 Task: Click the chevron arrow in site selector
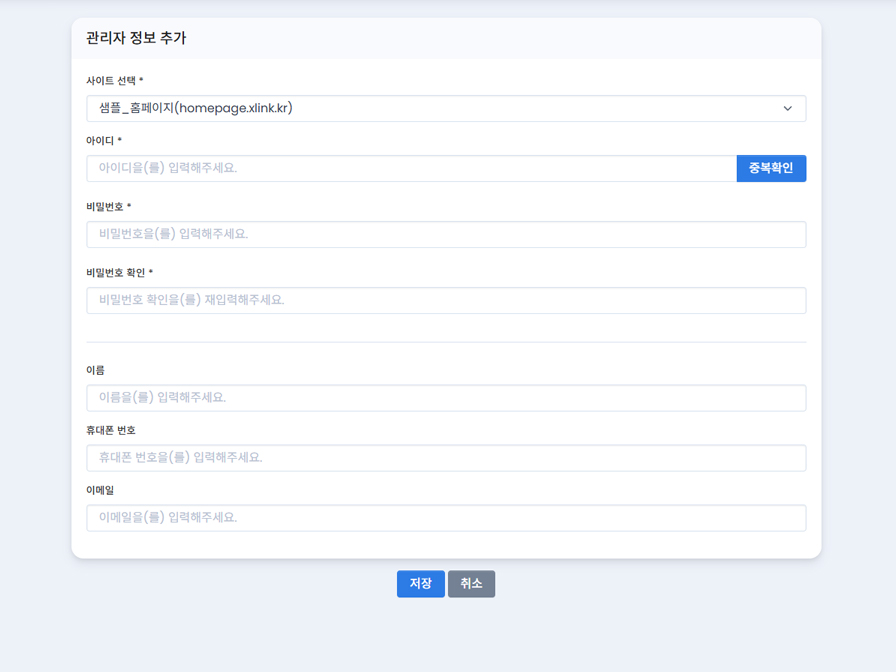pyautogui.click(x=787, y=109)
